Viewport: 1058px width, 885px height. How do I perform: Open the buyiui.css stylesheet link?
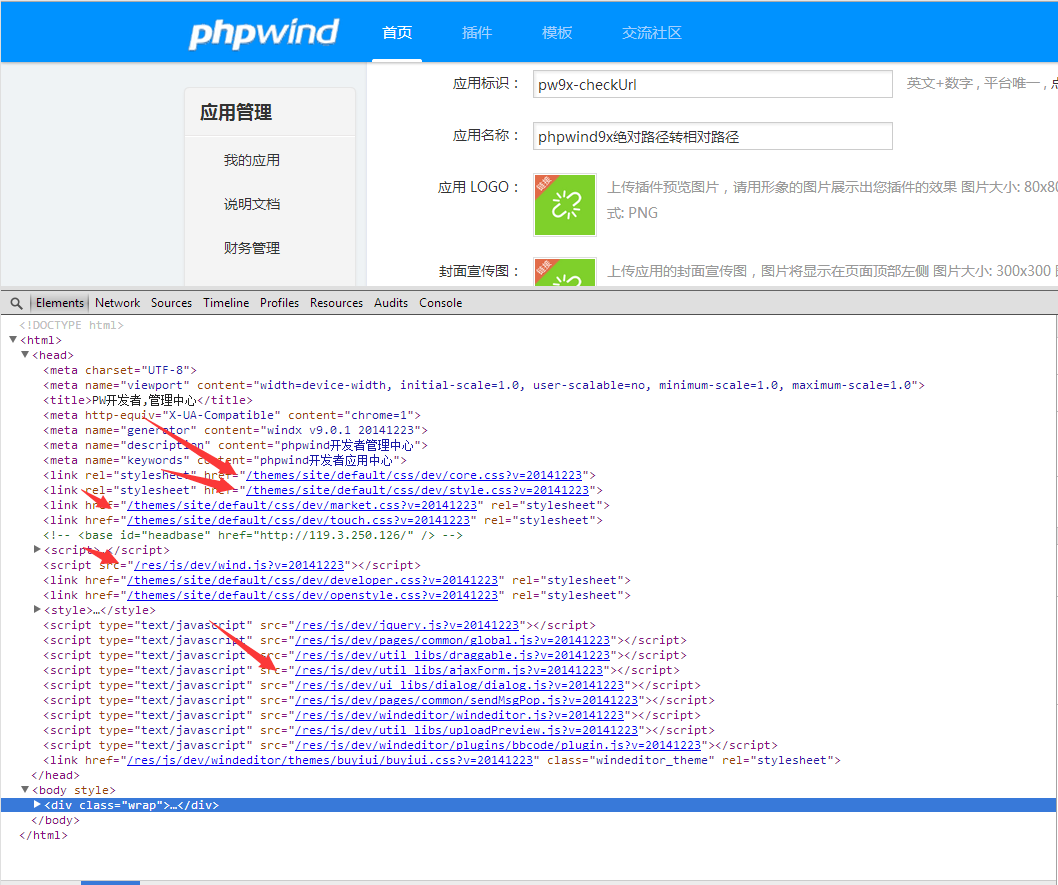pyautogui.click(x=330, y=760)
